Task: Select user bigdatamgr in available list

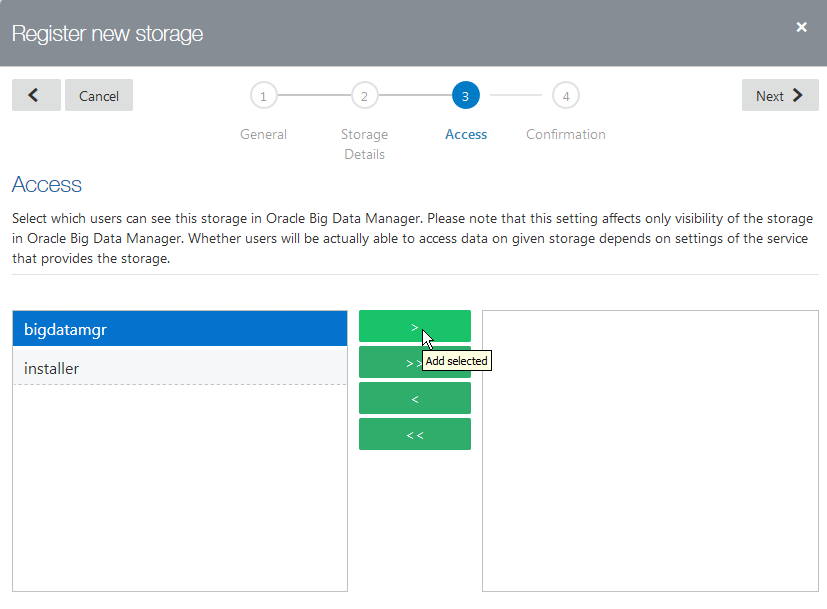Action: [x=180, y=329]
